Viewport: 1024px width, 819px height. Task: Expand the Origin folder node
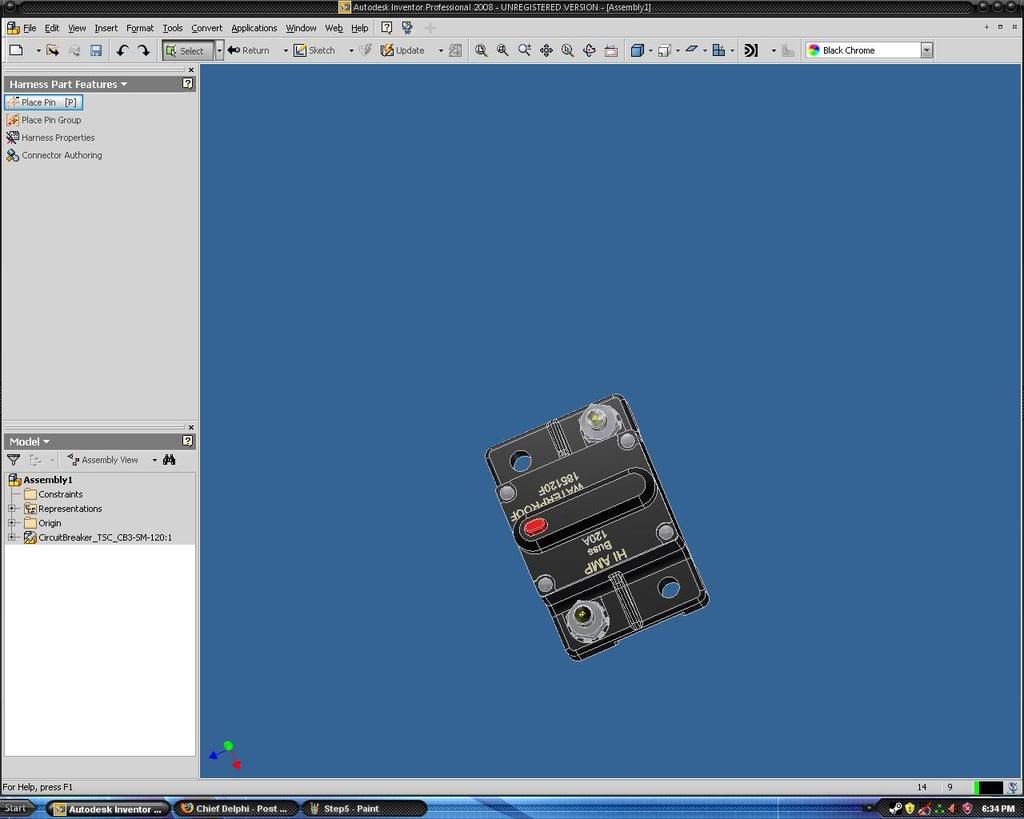coord(12,523)
